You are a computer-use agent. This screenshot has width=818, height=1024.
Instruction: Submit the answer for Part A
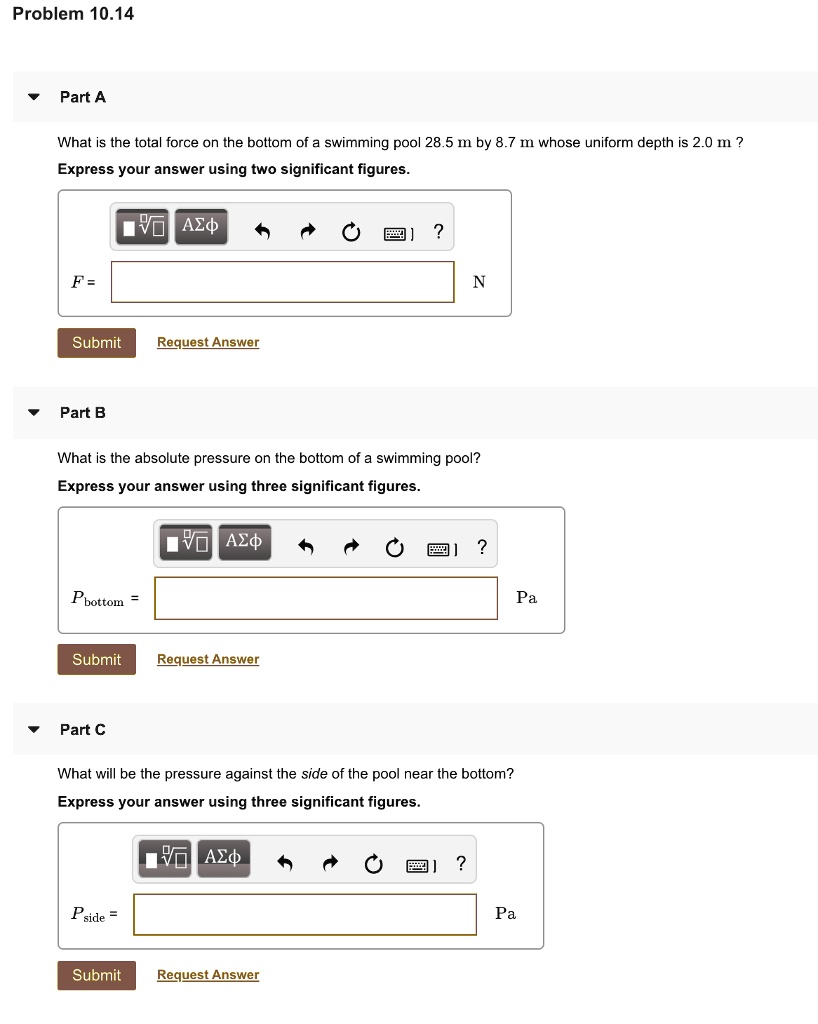coord(96,342)
